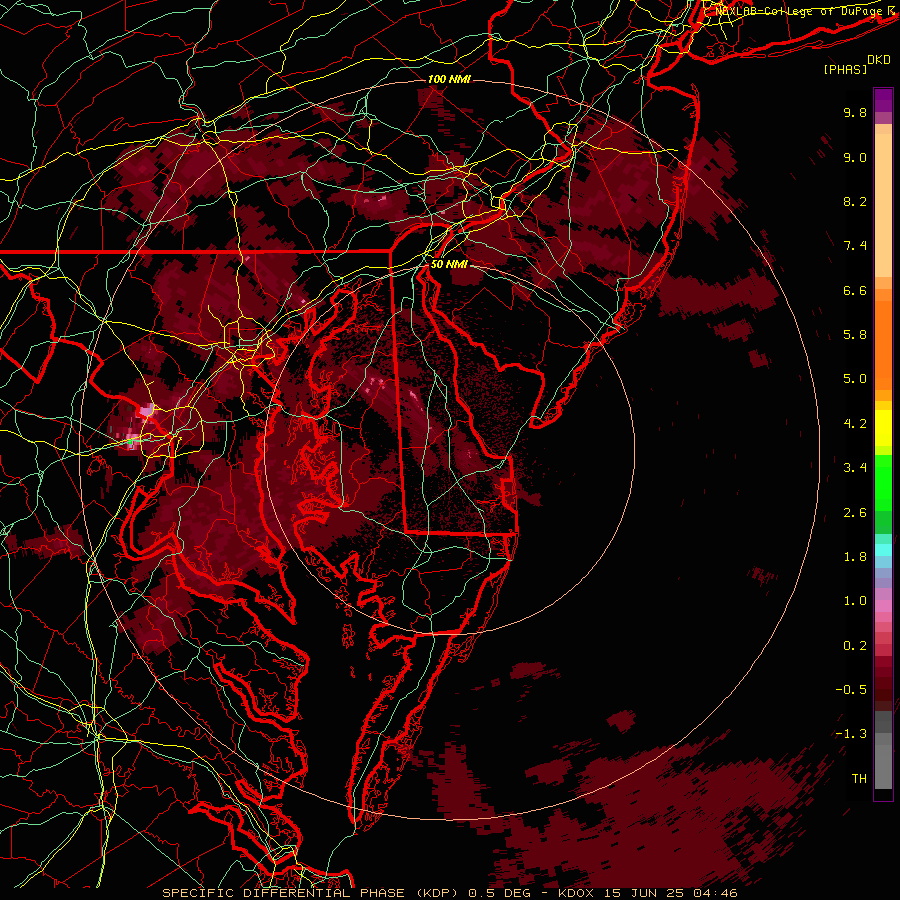Select the 6.6 scale value
This screenshot has height=900, width=900.
[x=855, y=290]
